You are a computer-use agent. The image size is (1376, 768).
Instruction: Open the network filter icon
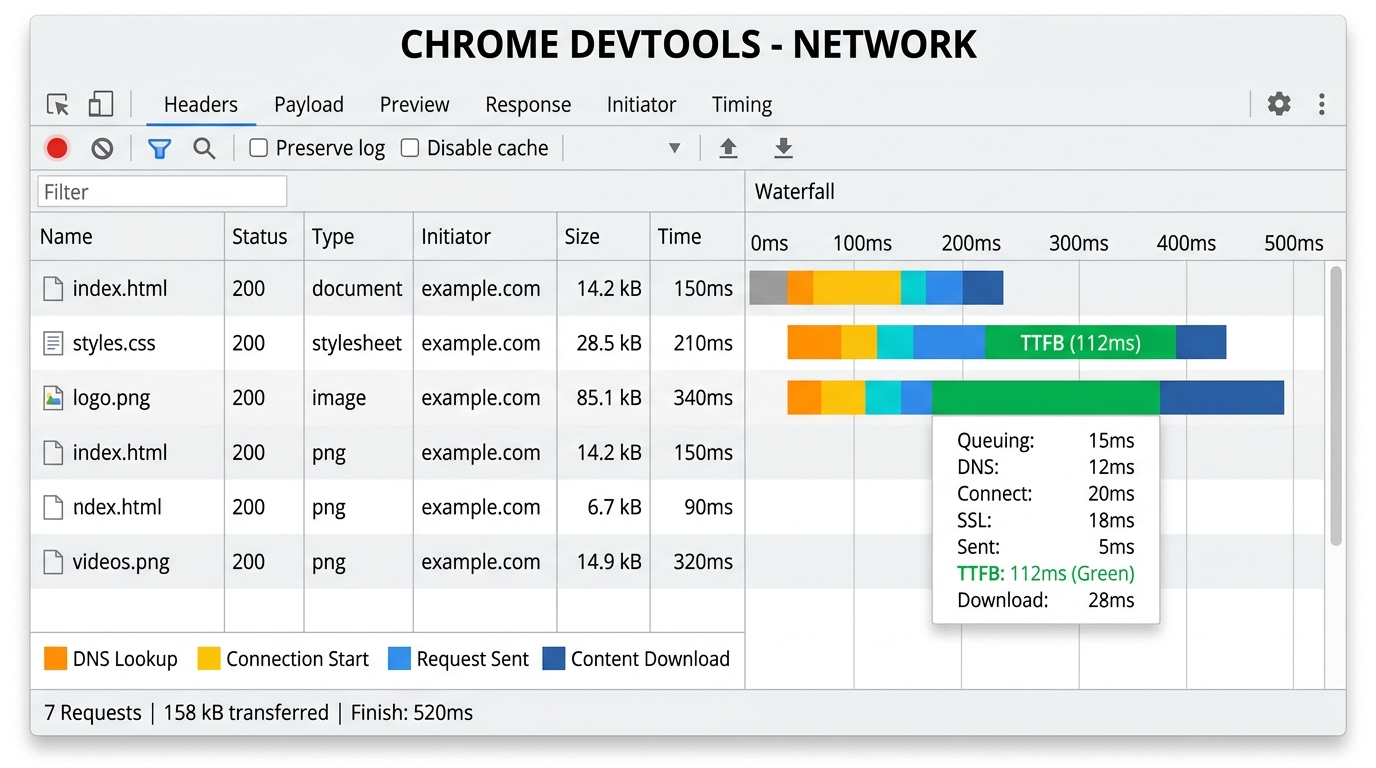159,147
